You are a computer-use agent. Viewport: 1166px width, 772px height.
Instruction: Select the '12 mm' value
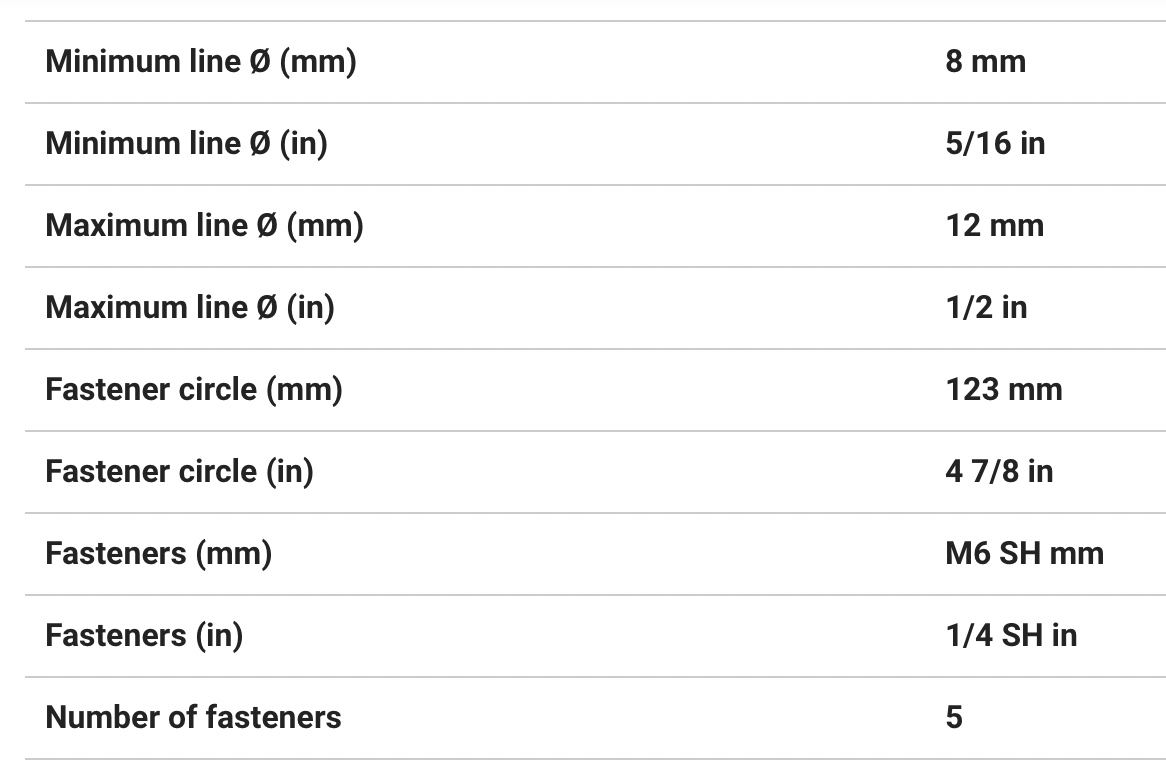pyautogui.click(x=994, y=226)
